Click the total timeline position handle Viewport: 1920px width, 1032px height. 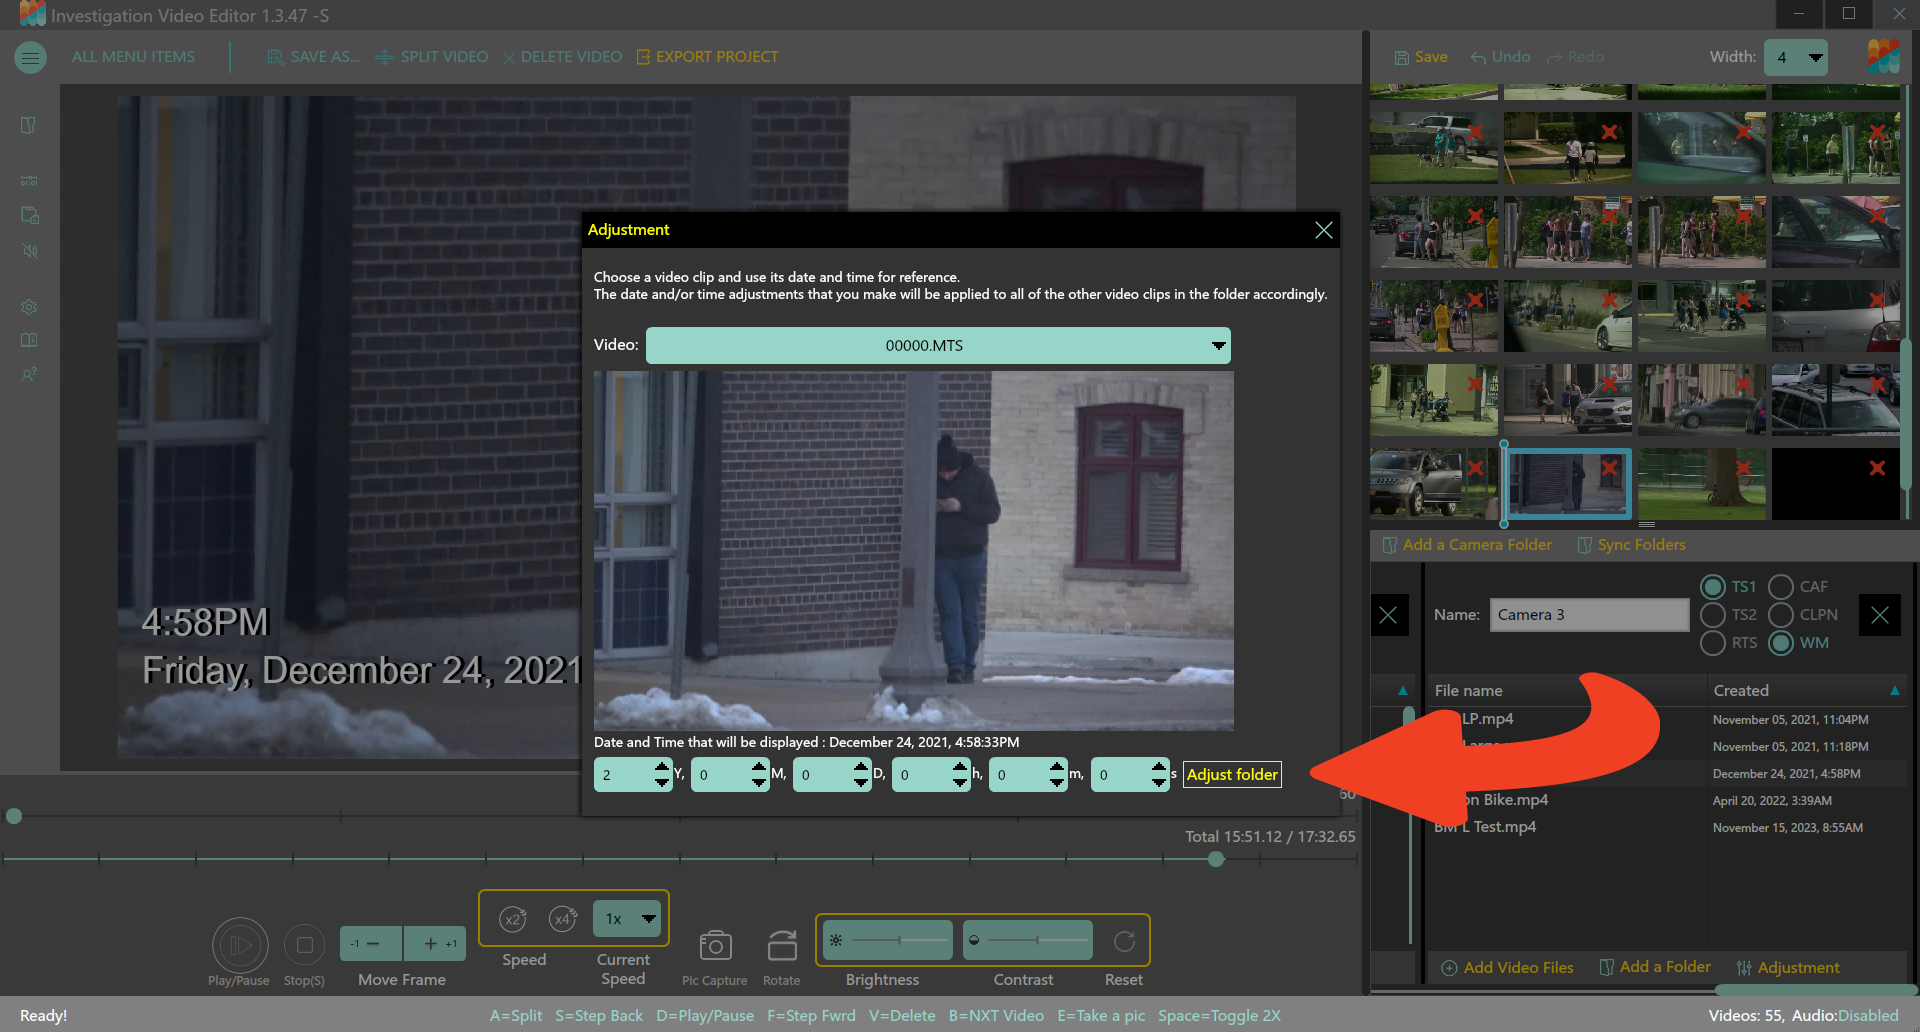pos(1216,859)
